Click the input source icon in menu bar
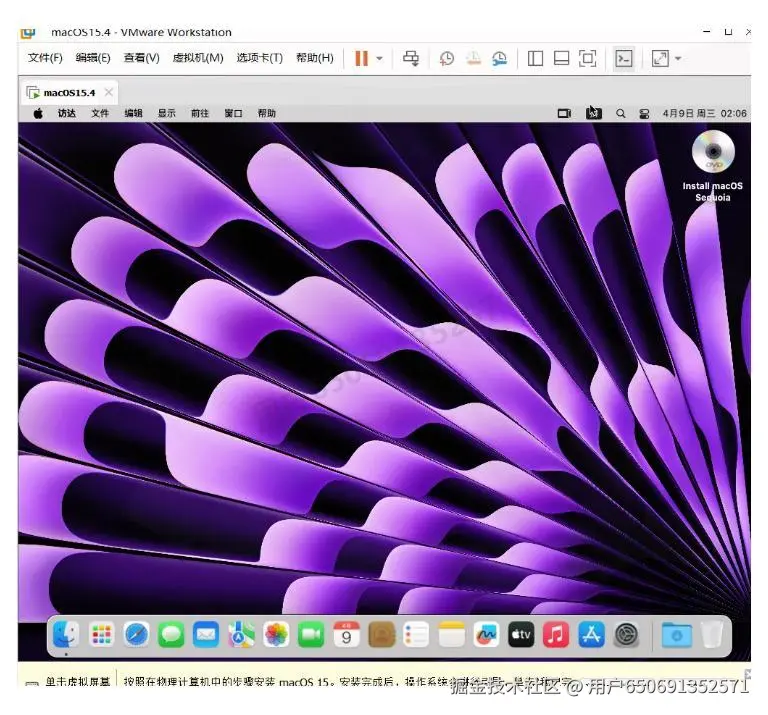 594,114
